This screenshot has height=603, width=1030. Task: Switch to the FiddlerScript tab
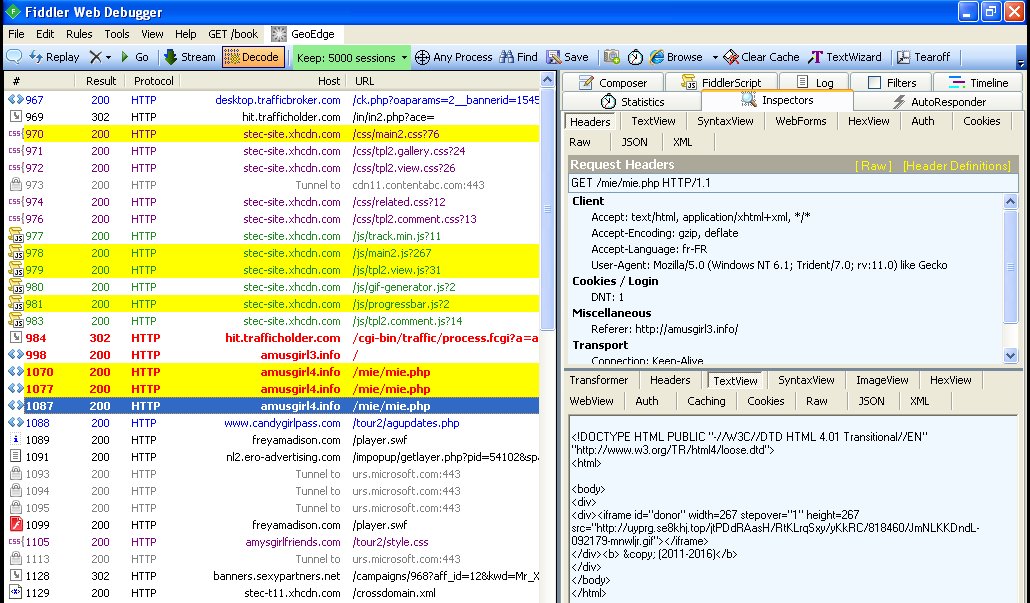click(x=721, y=83)
